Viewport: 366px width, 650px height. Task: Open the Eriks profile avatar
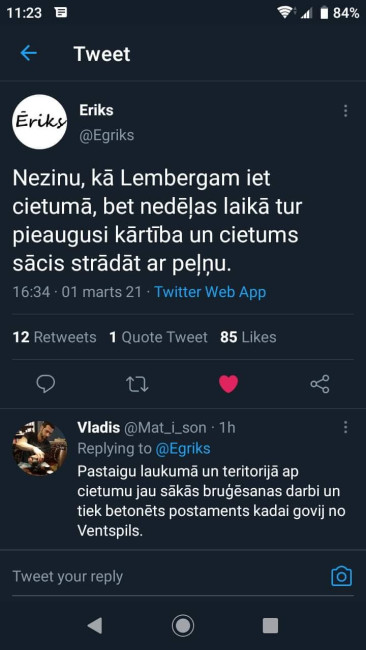point(39,121)
